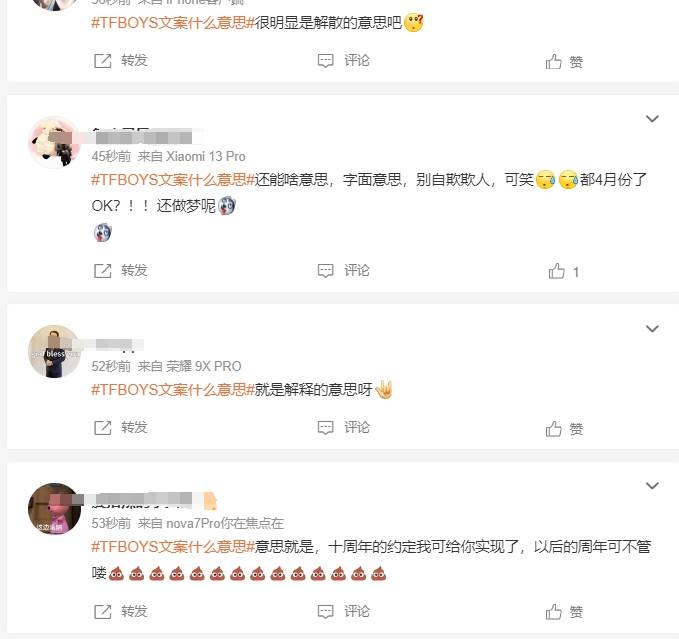This screenshot has width=679, height=639.
Task: Like the '就是解释的意思呀' post
Action: [564, 429]
